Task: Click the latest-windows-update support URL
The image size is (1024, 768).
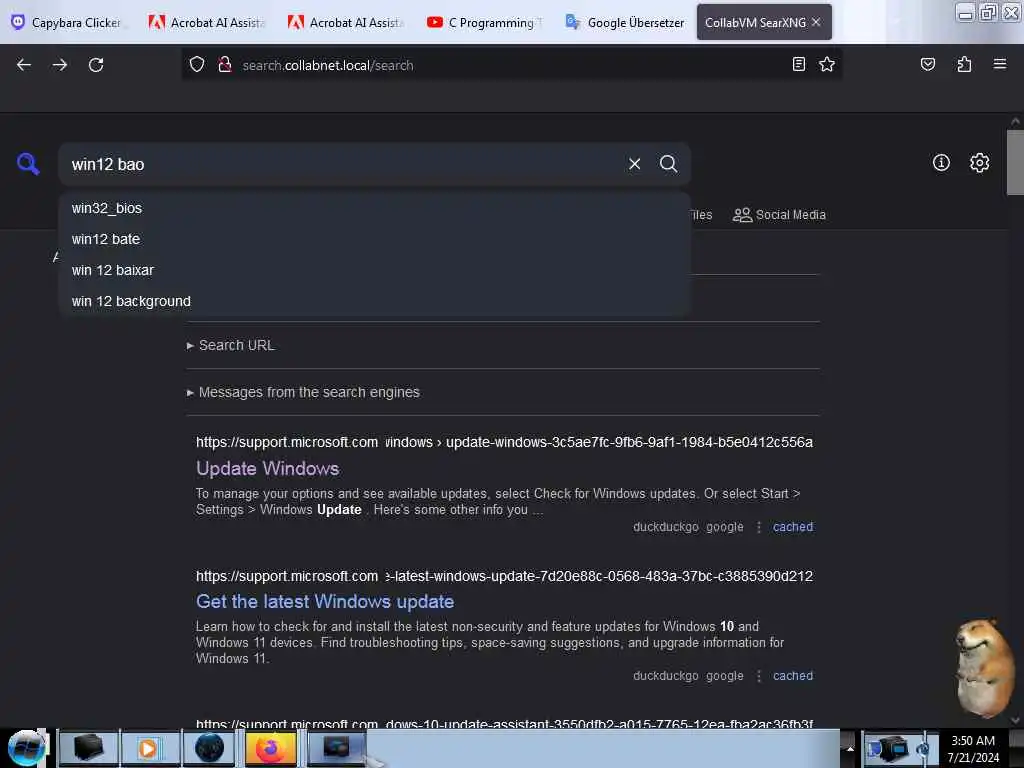Action: 504,576
